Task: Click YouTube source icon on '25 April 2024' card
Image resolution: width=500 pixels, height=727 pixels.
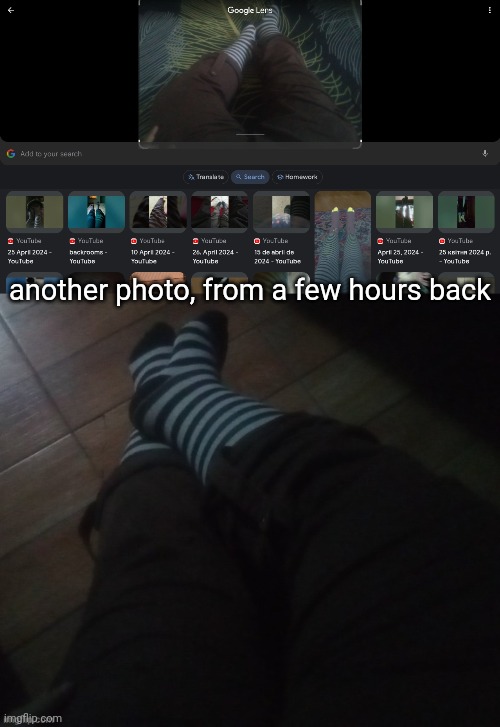Action: point(10,241)
